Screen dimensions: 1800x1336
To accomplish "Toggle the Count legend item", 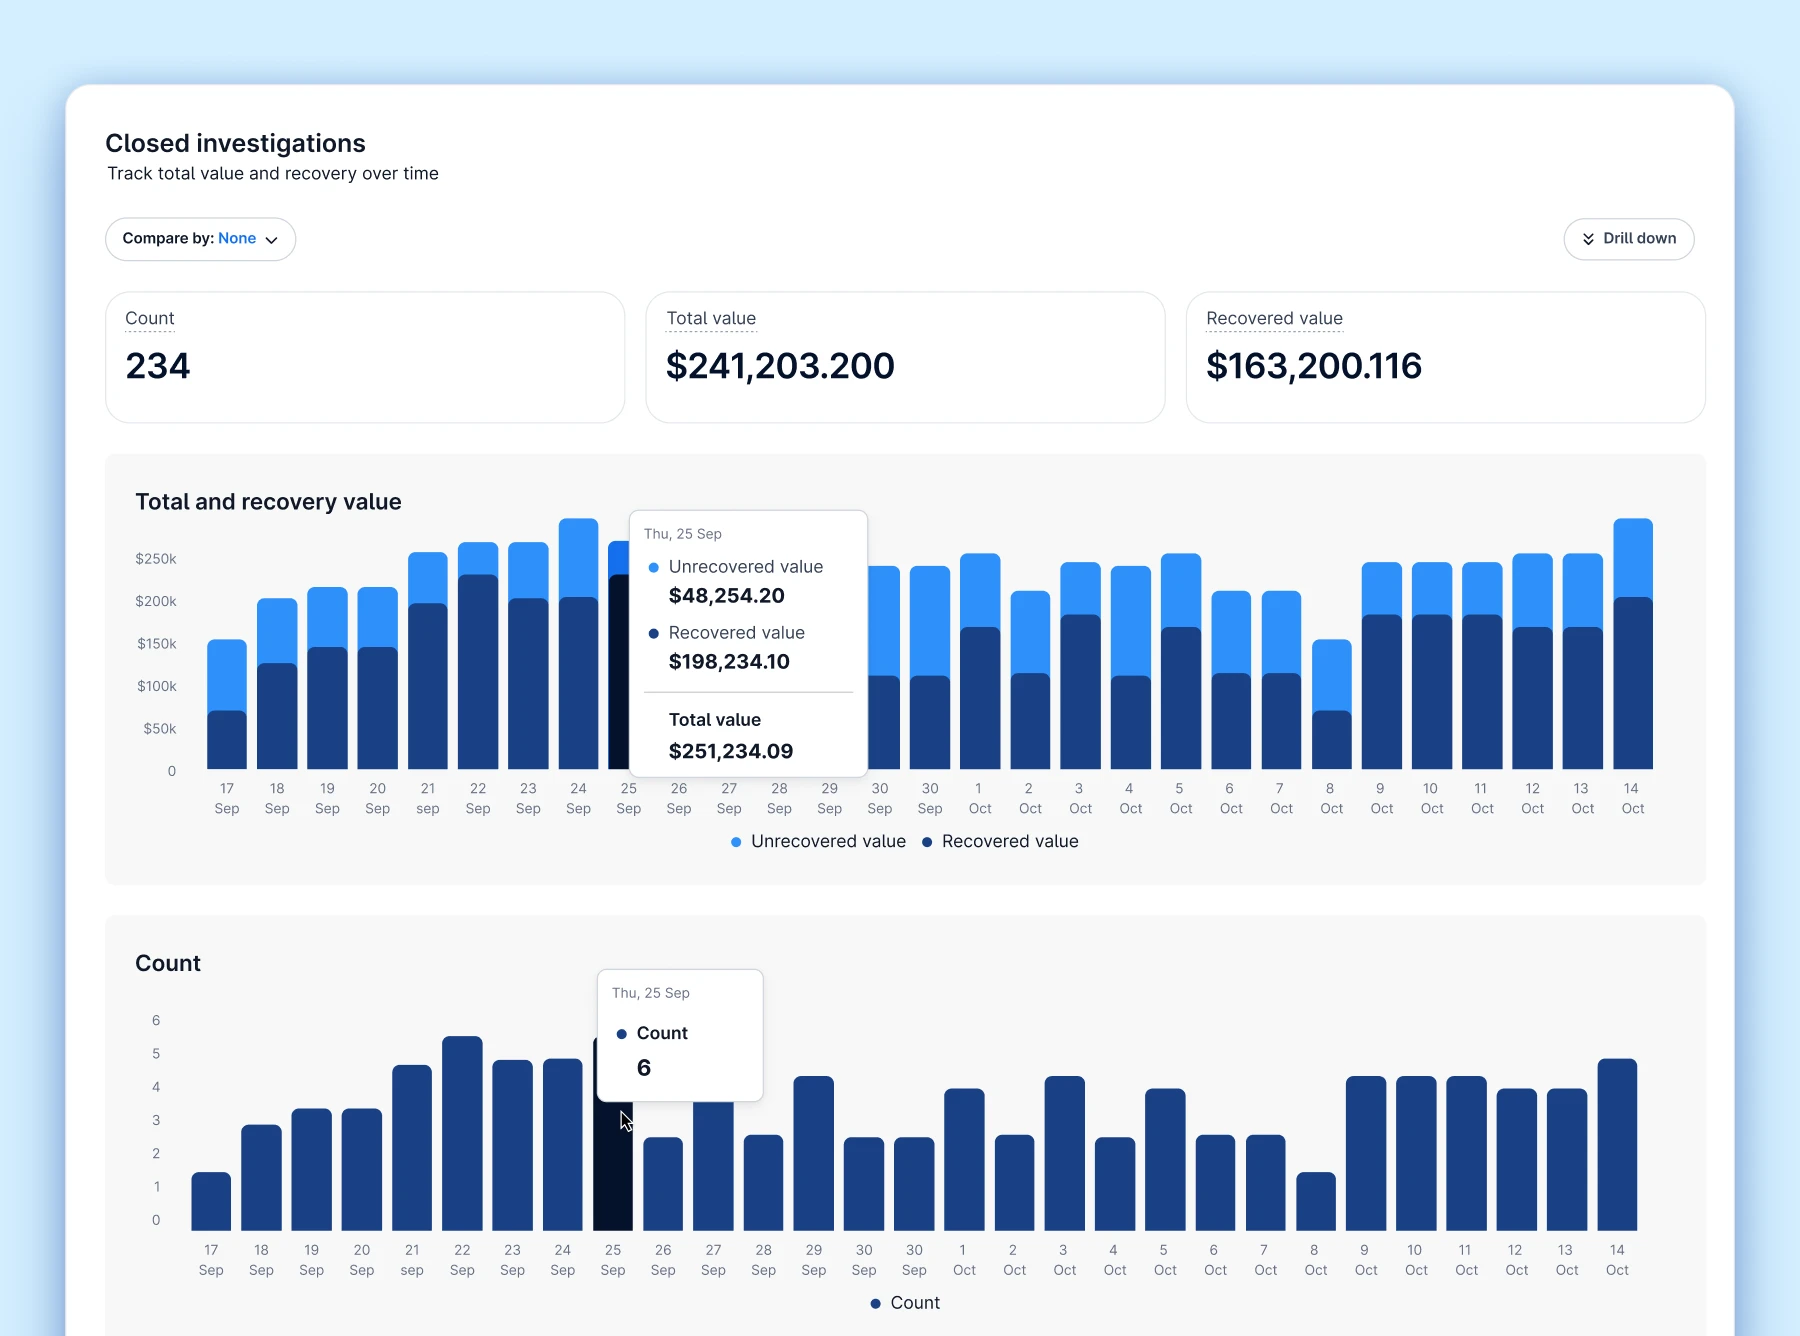I will 905,1303.
